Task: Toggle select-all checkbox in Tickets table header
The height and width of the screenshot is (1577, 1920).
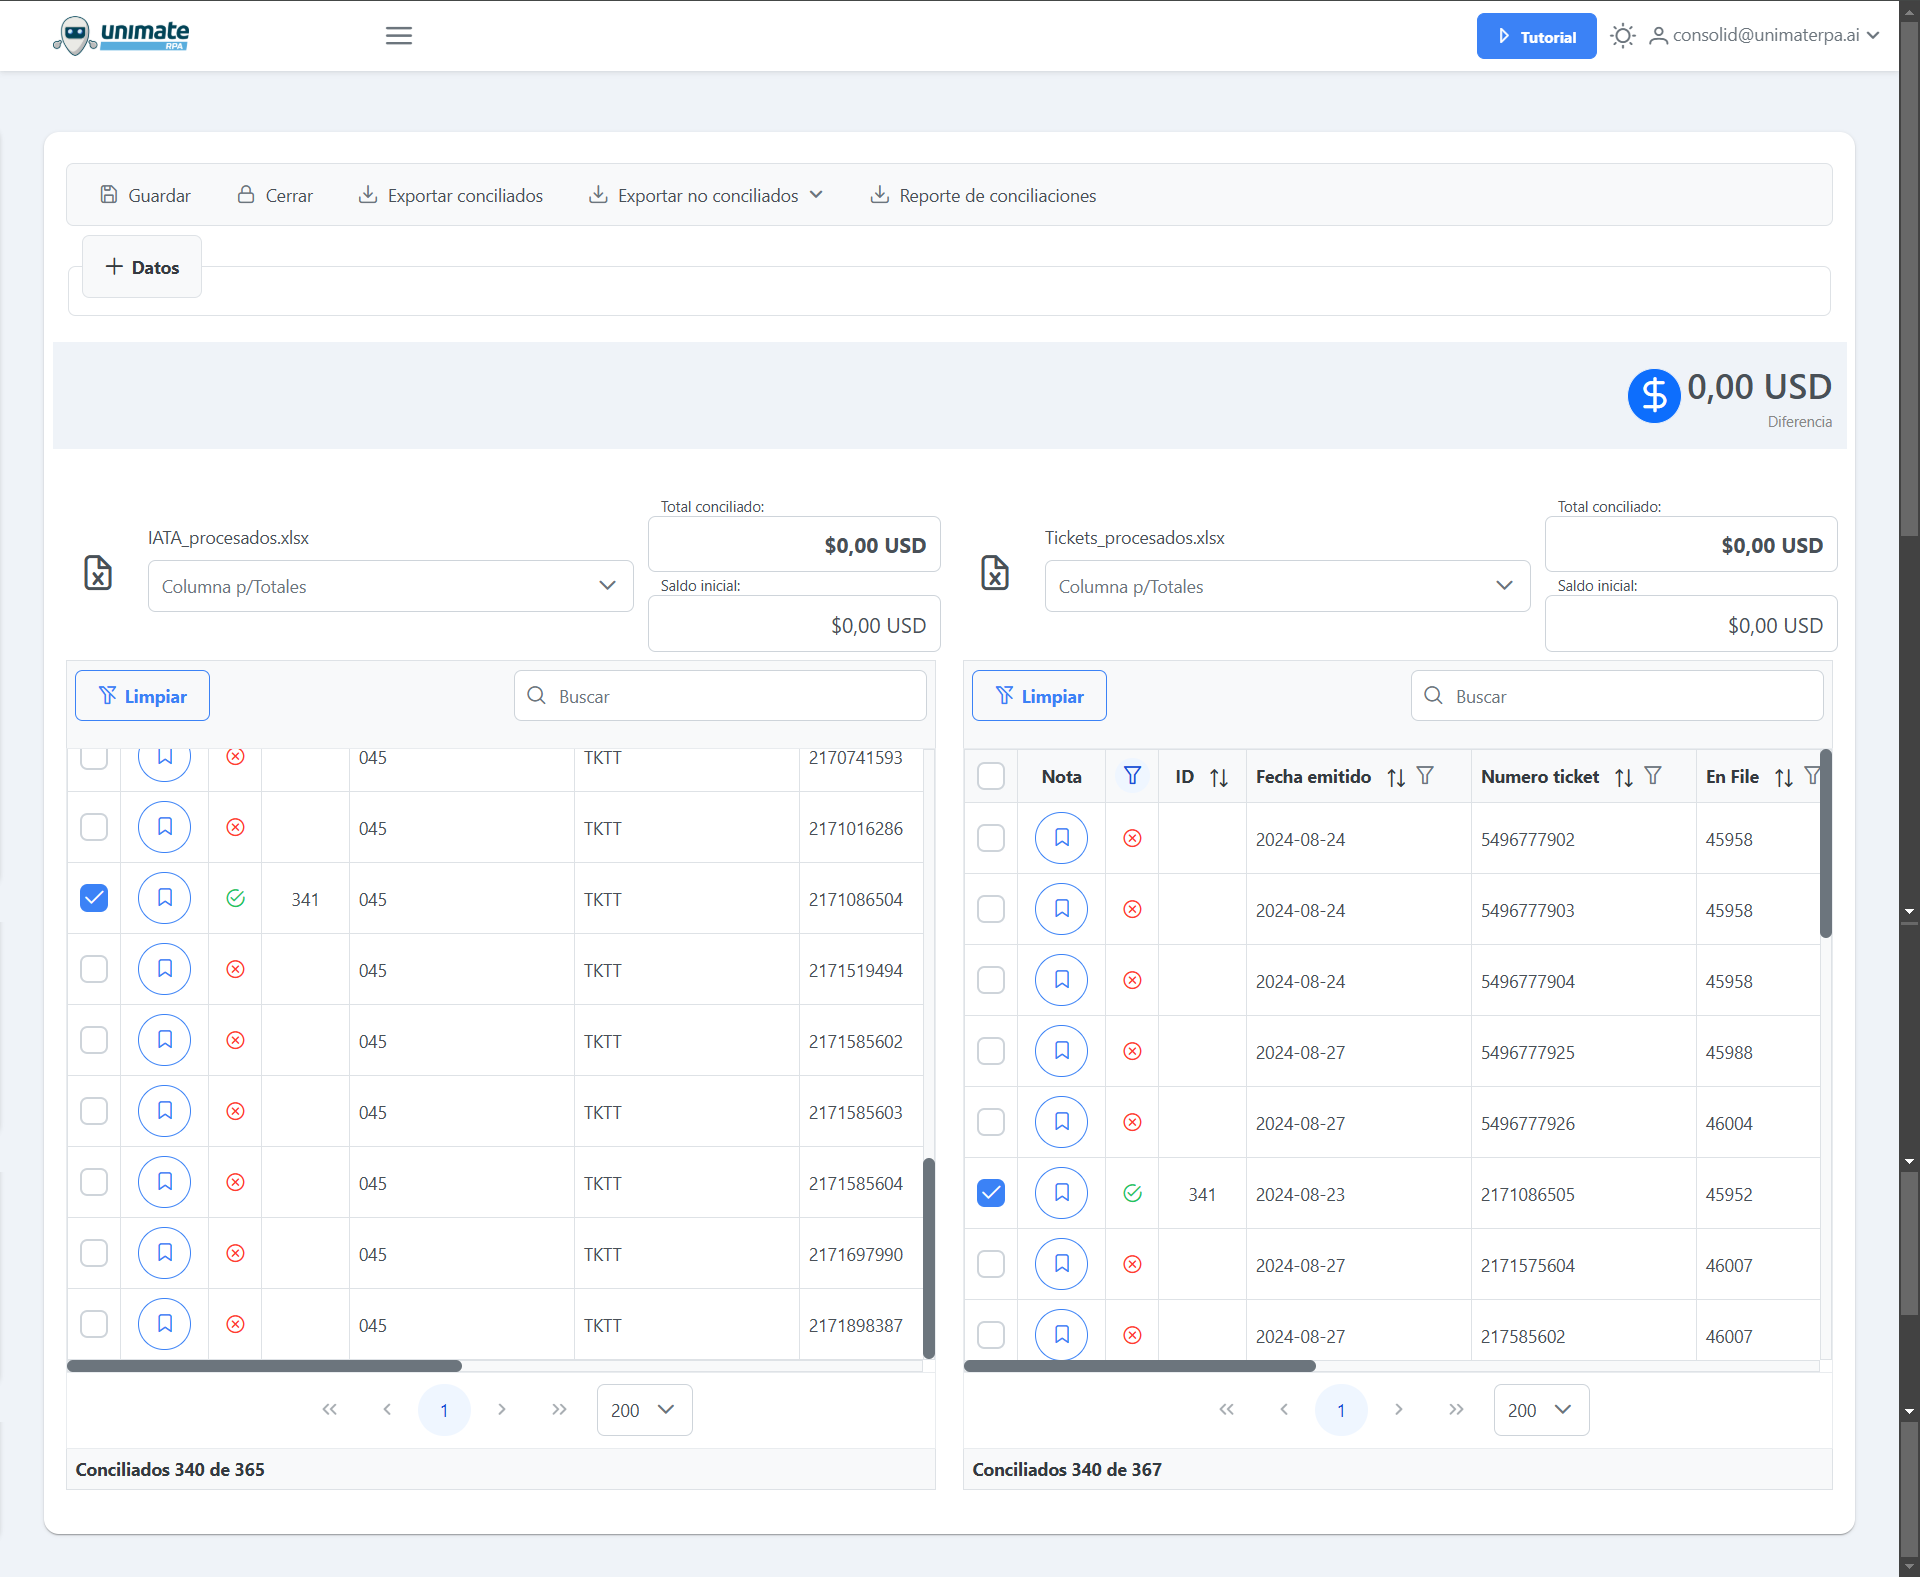Action: tap(991, 776)
